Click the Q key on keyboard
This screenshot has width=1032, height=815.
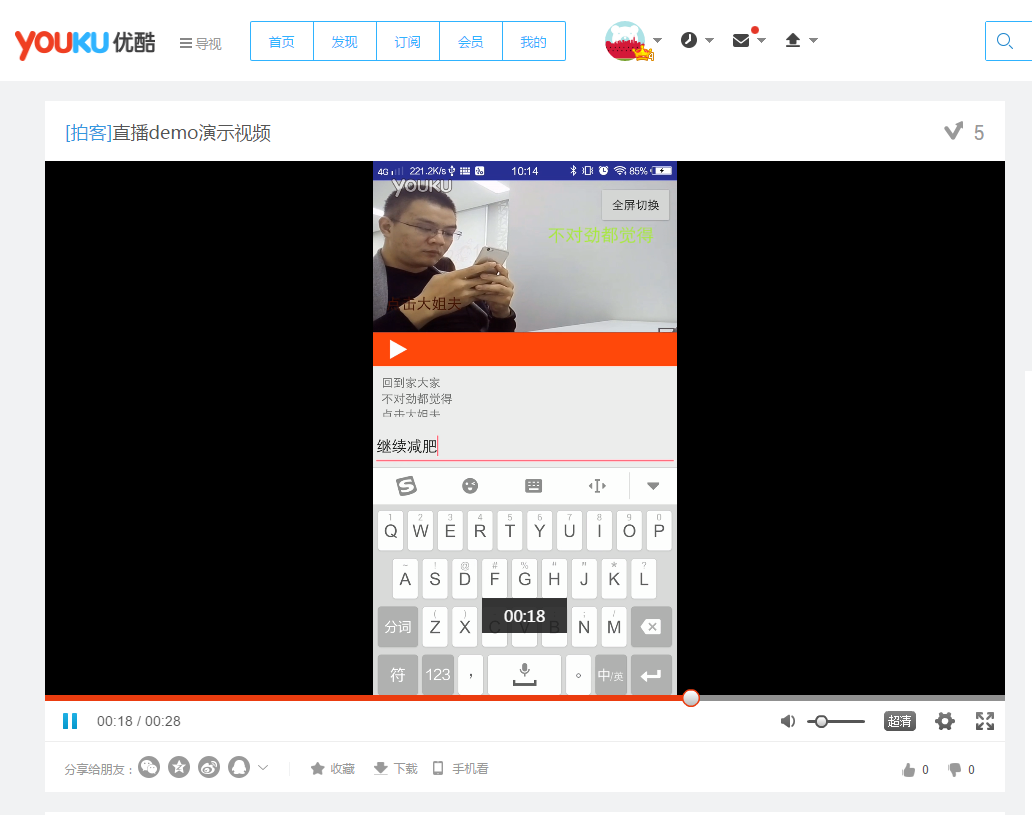point(390,531)
